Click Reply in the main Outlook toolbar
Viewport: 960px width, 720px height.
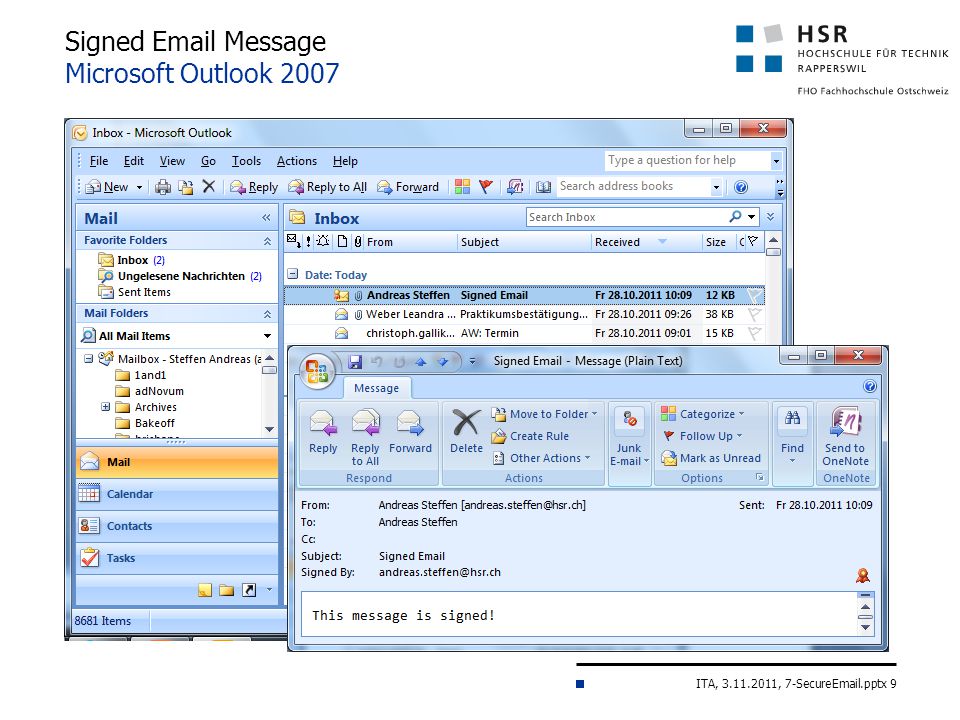pyautogui.click(x=254, y=187)
